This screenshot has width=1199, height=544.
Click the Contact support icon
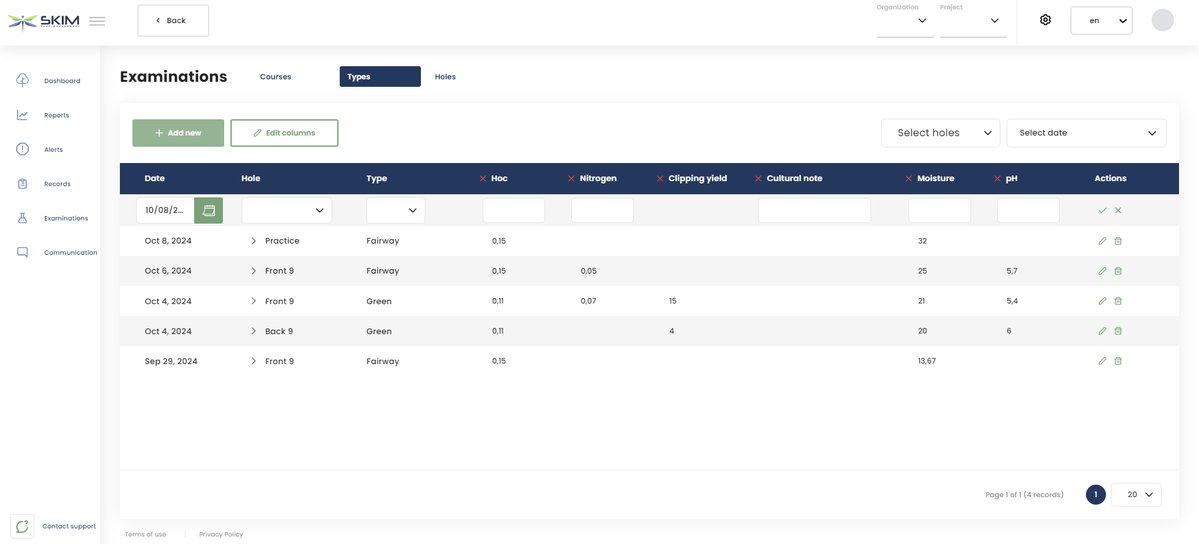coord(22,526)
